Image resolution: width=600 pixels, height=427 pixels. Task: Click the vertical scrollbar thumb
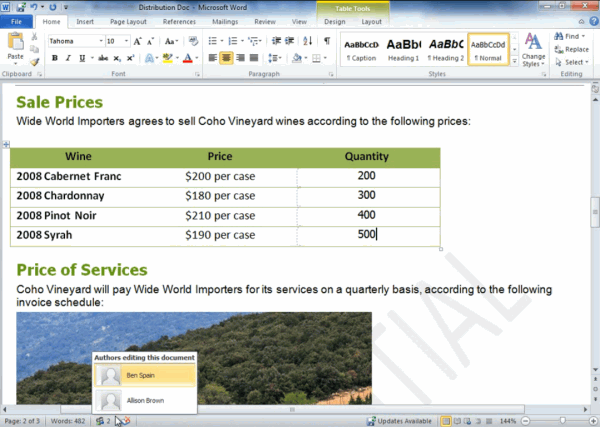pyautogui.click(x=595, y=212)
